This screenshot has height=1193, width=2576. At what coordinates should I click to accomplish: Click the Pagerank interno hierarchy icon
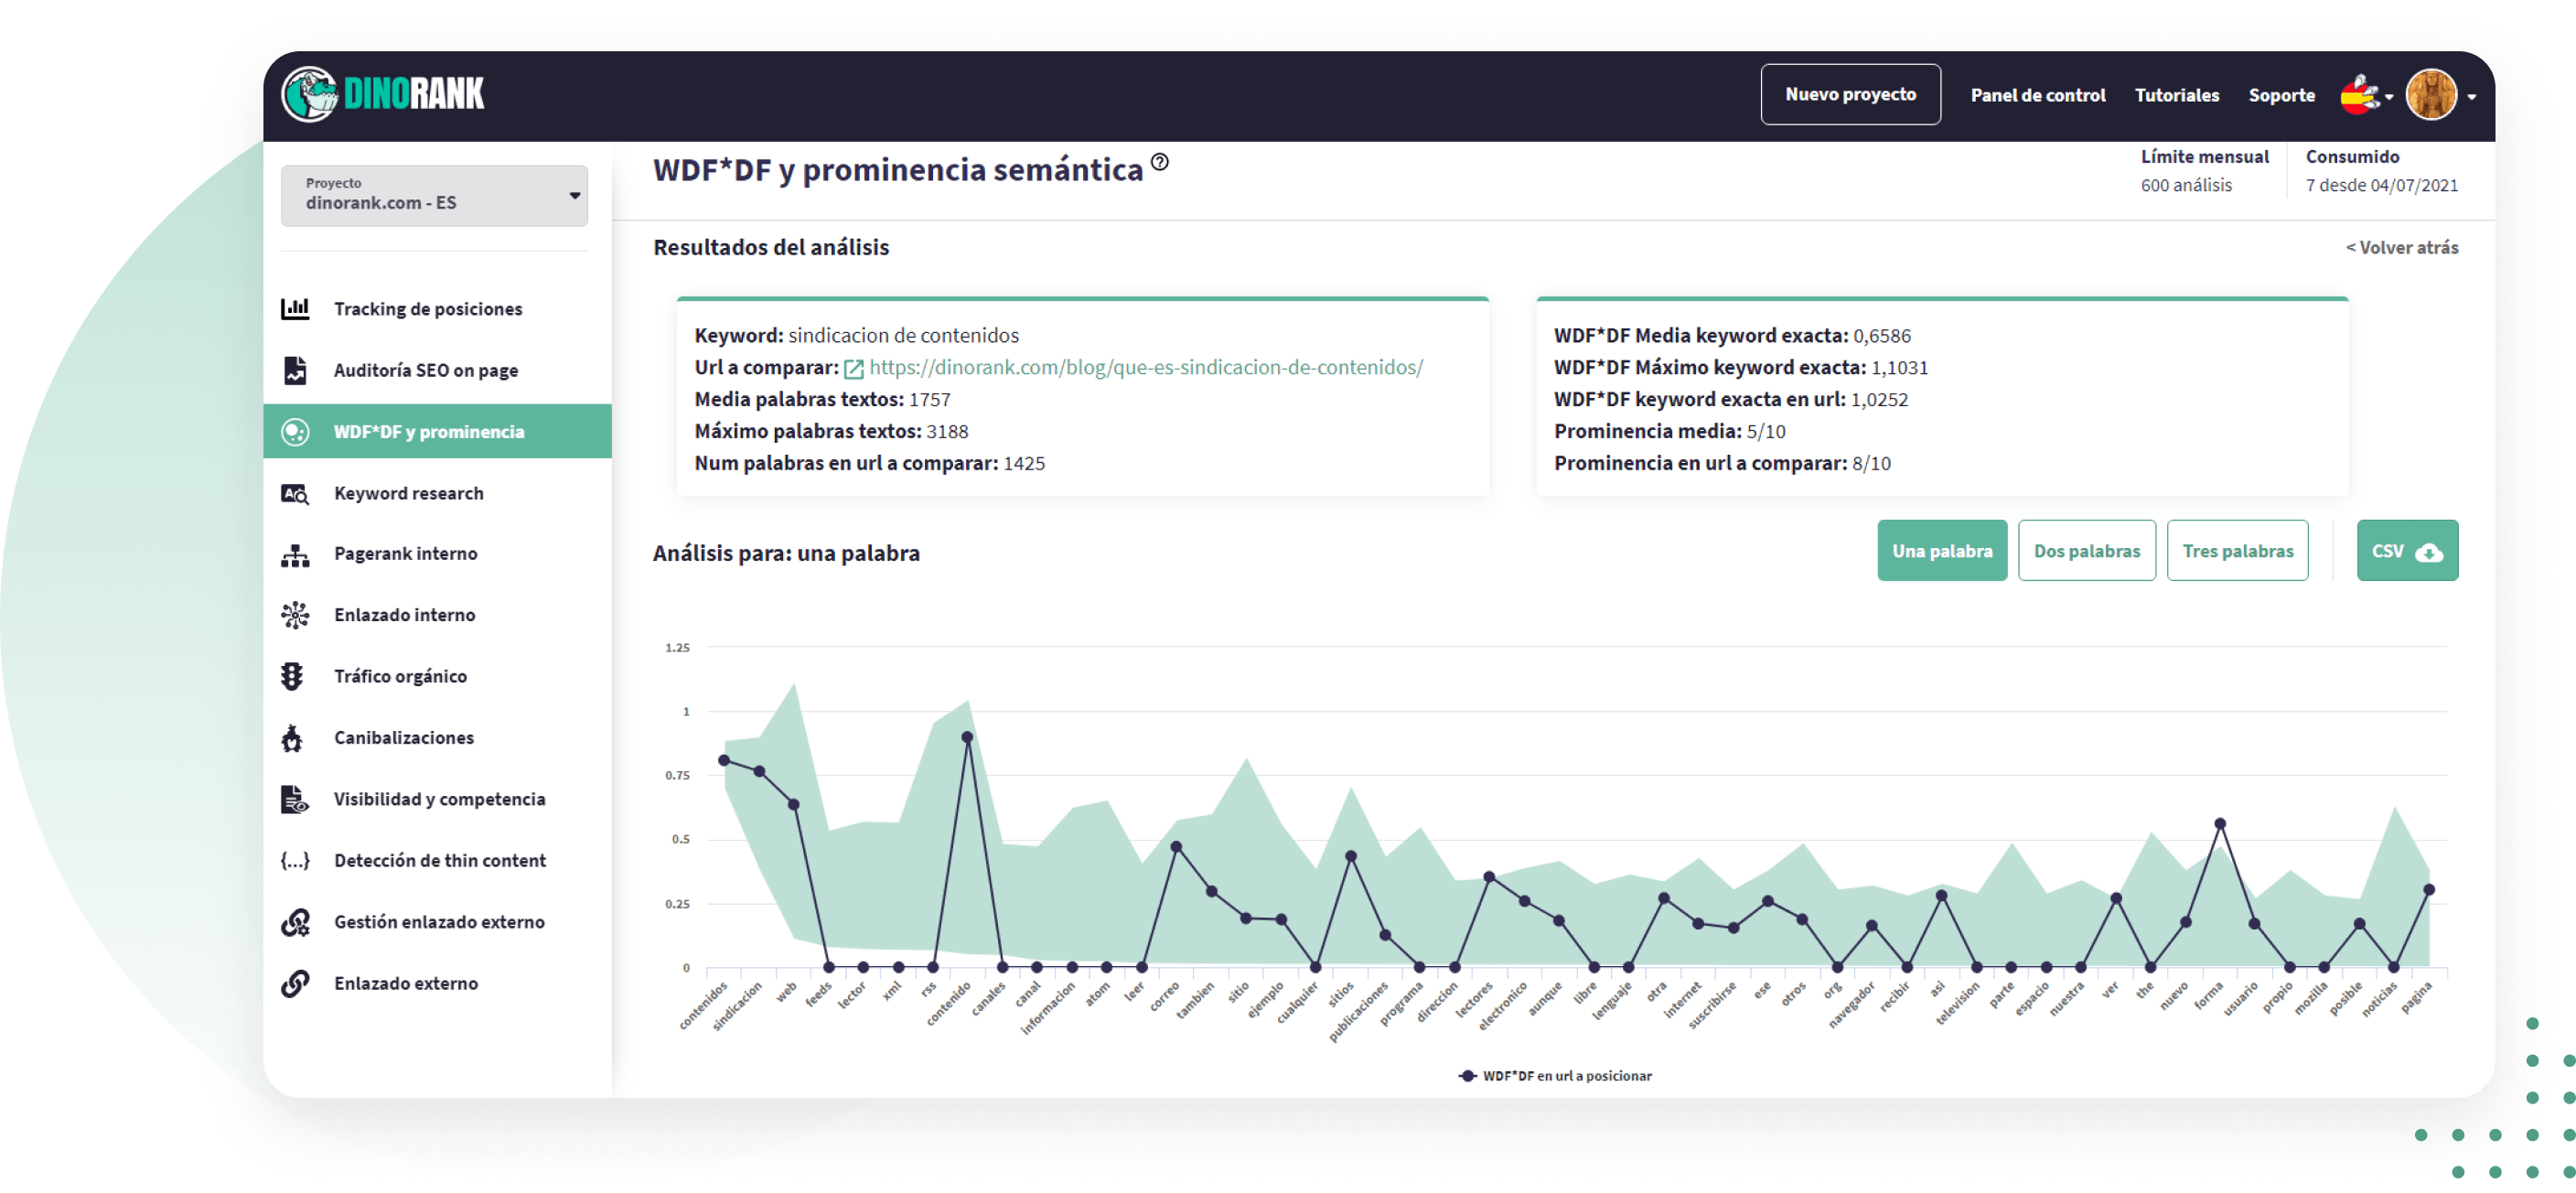pos(295,555)
